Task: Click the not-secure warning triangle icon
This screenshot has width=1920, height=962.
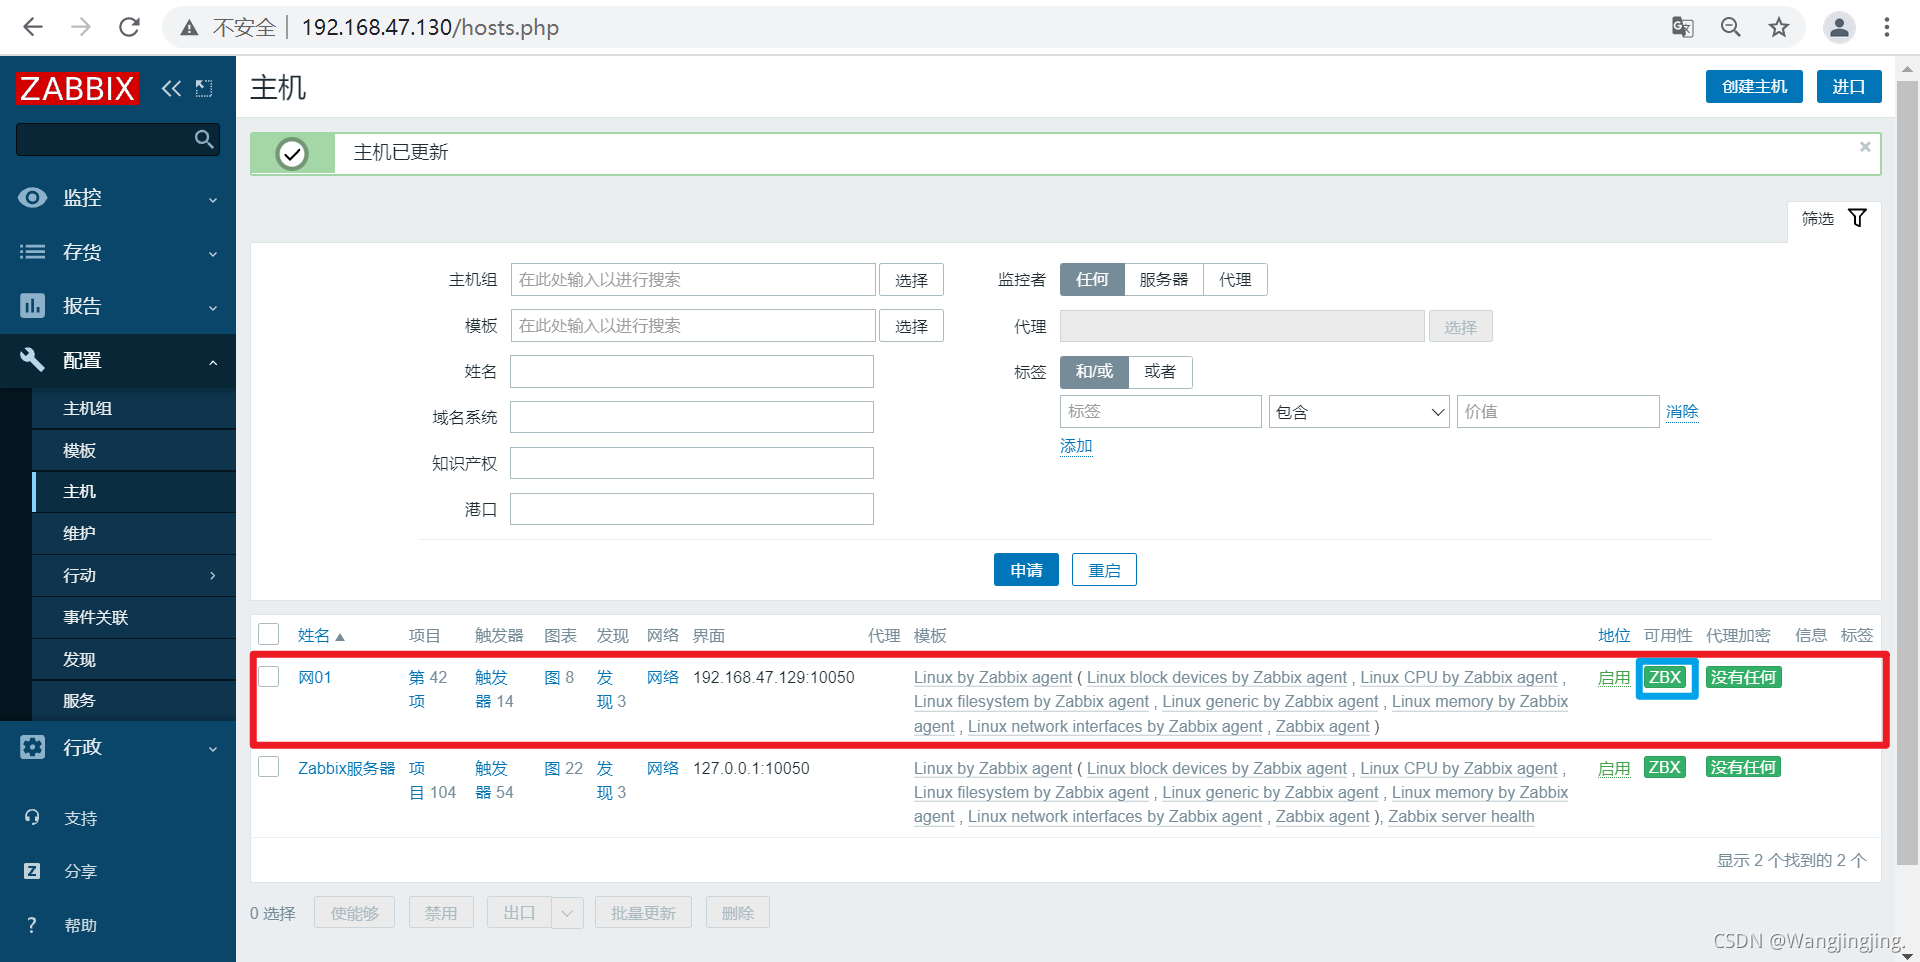Action: [x=189, y=28]
